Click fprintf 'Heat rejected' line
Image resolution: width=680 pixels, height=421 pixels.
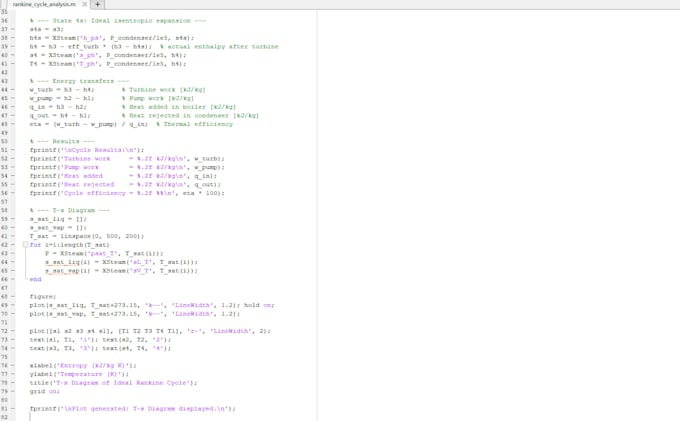[125, 184]
